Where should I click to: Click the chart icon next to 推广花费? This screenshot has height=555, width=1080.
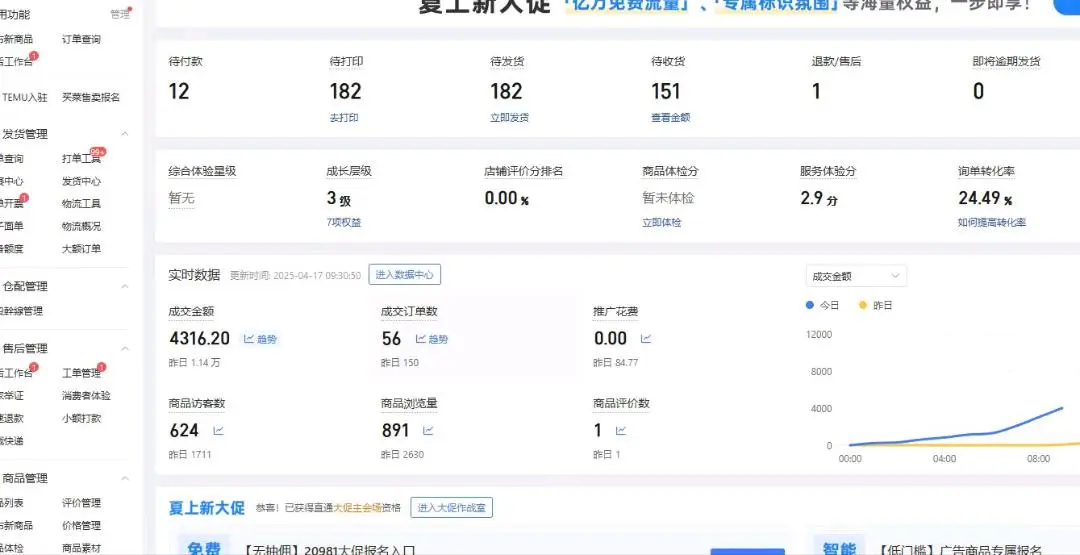pos(646,339)
